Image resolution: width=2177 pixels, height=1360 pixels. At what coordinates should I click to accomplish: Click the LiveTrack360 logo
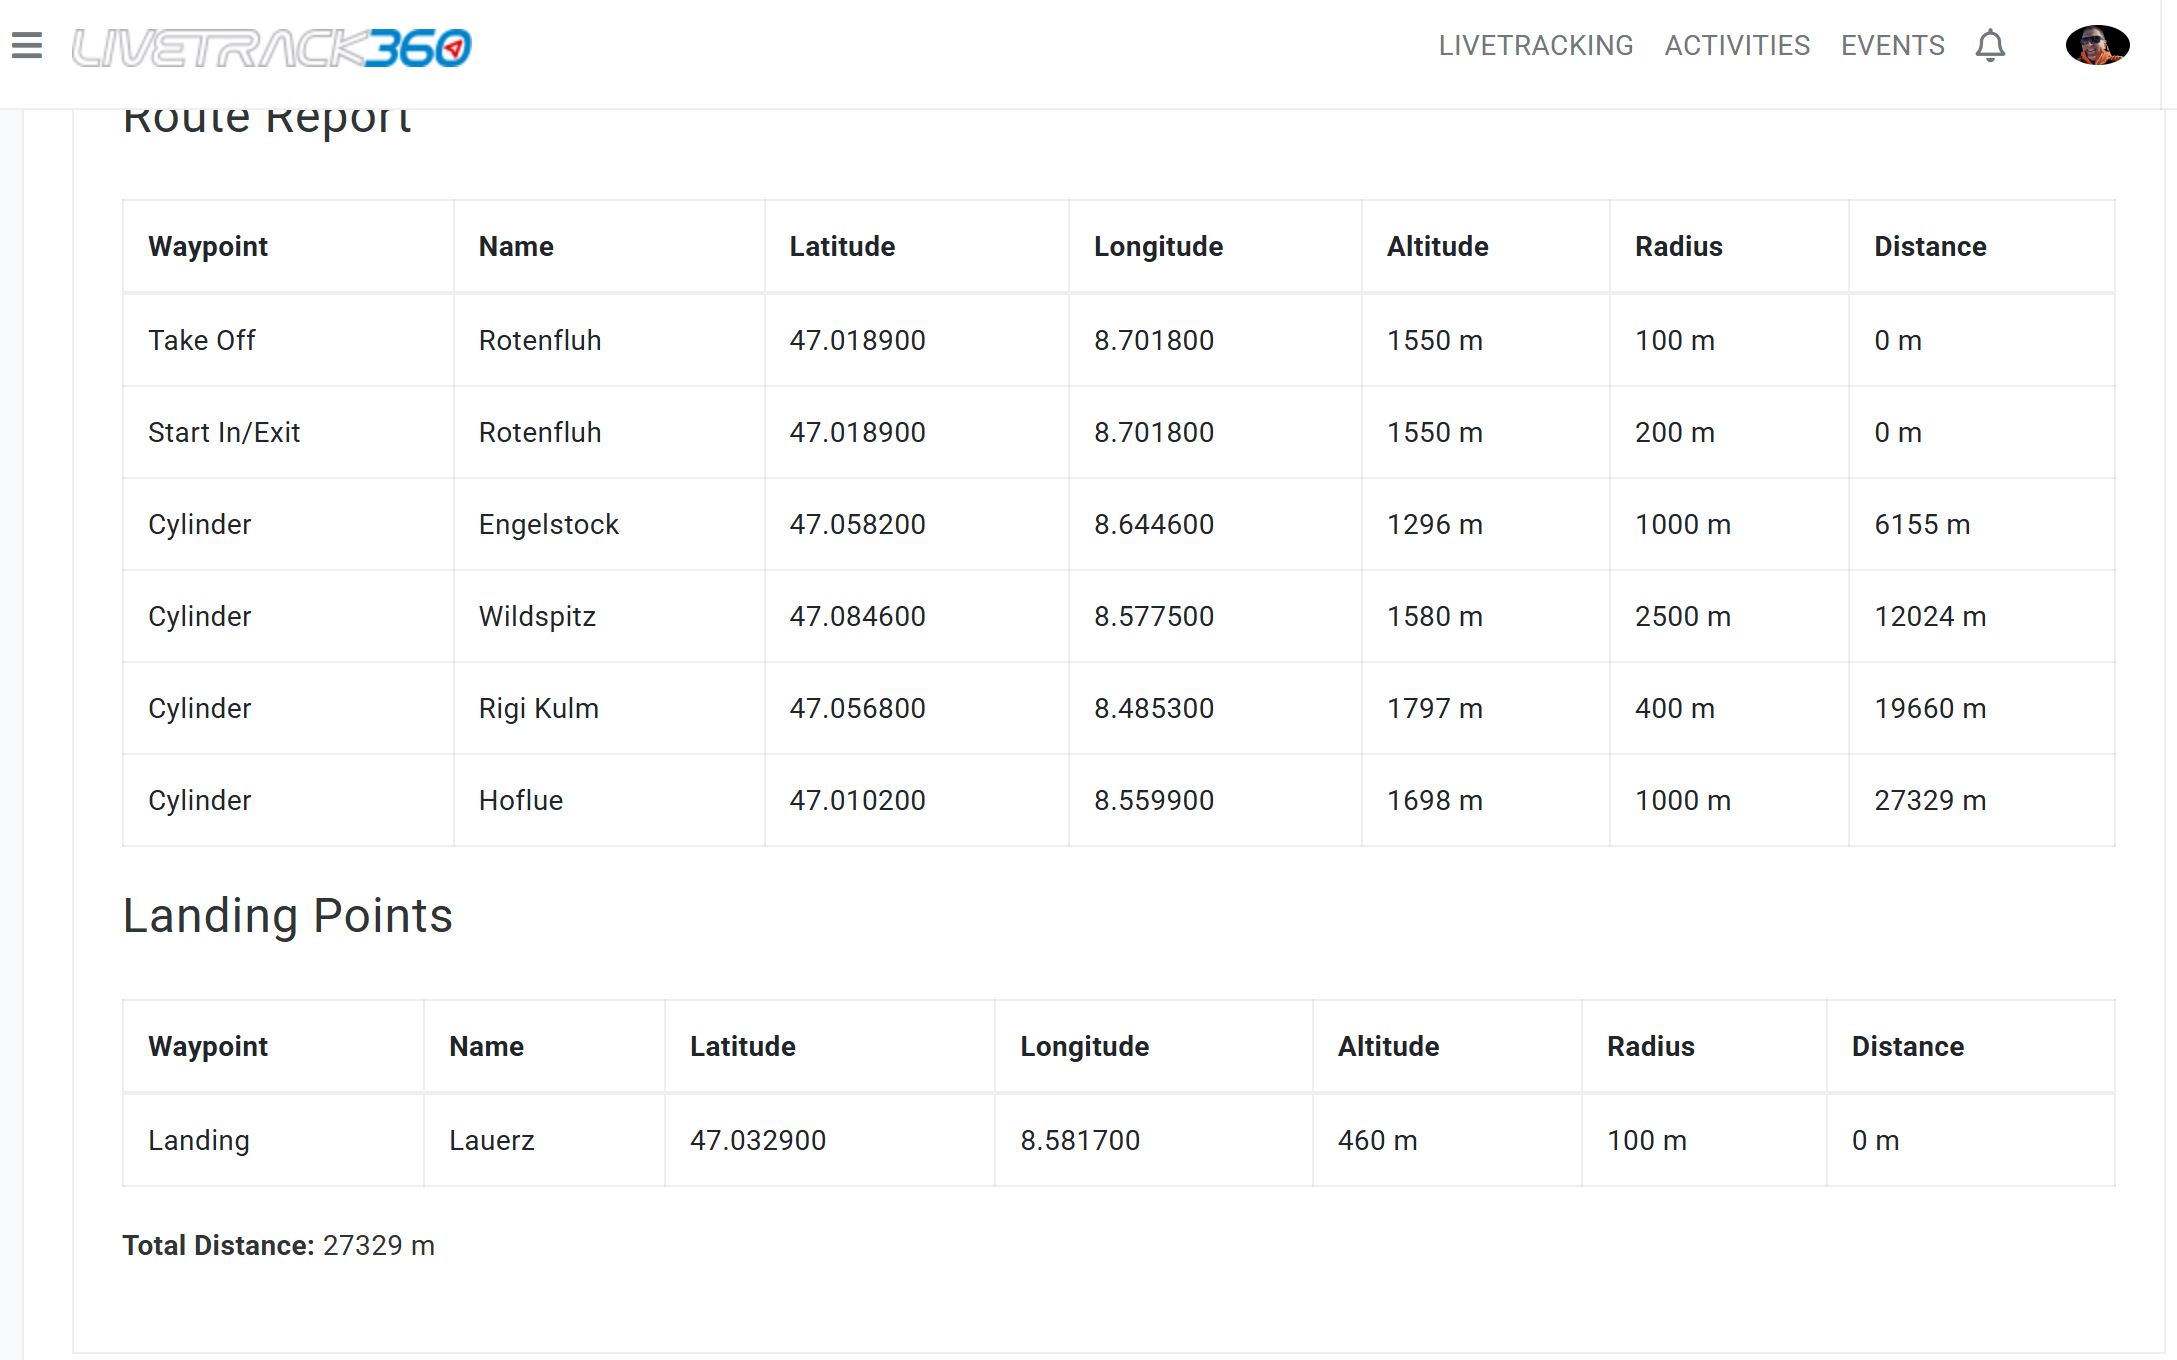click(271, 47)
